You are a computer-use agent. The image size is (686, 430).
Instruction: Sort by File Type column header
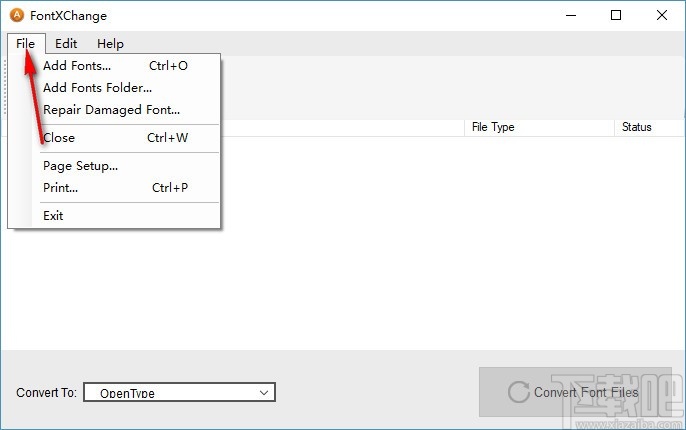pyautogui.click(x=539, y=127)
